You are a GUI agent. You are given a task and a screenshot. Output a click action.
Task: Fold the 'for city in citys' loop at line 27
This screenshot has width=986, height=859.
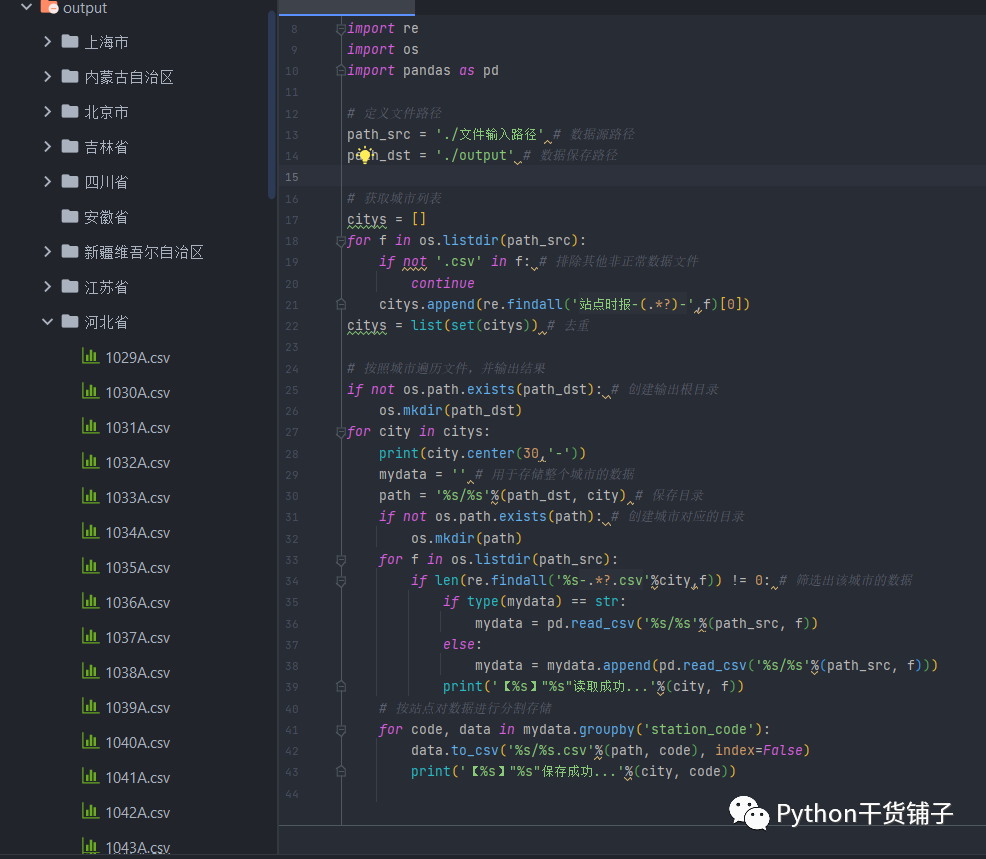point(341,432)
